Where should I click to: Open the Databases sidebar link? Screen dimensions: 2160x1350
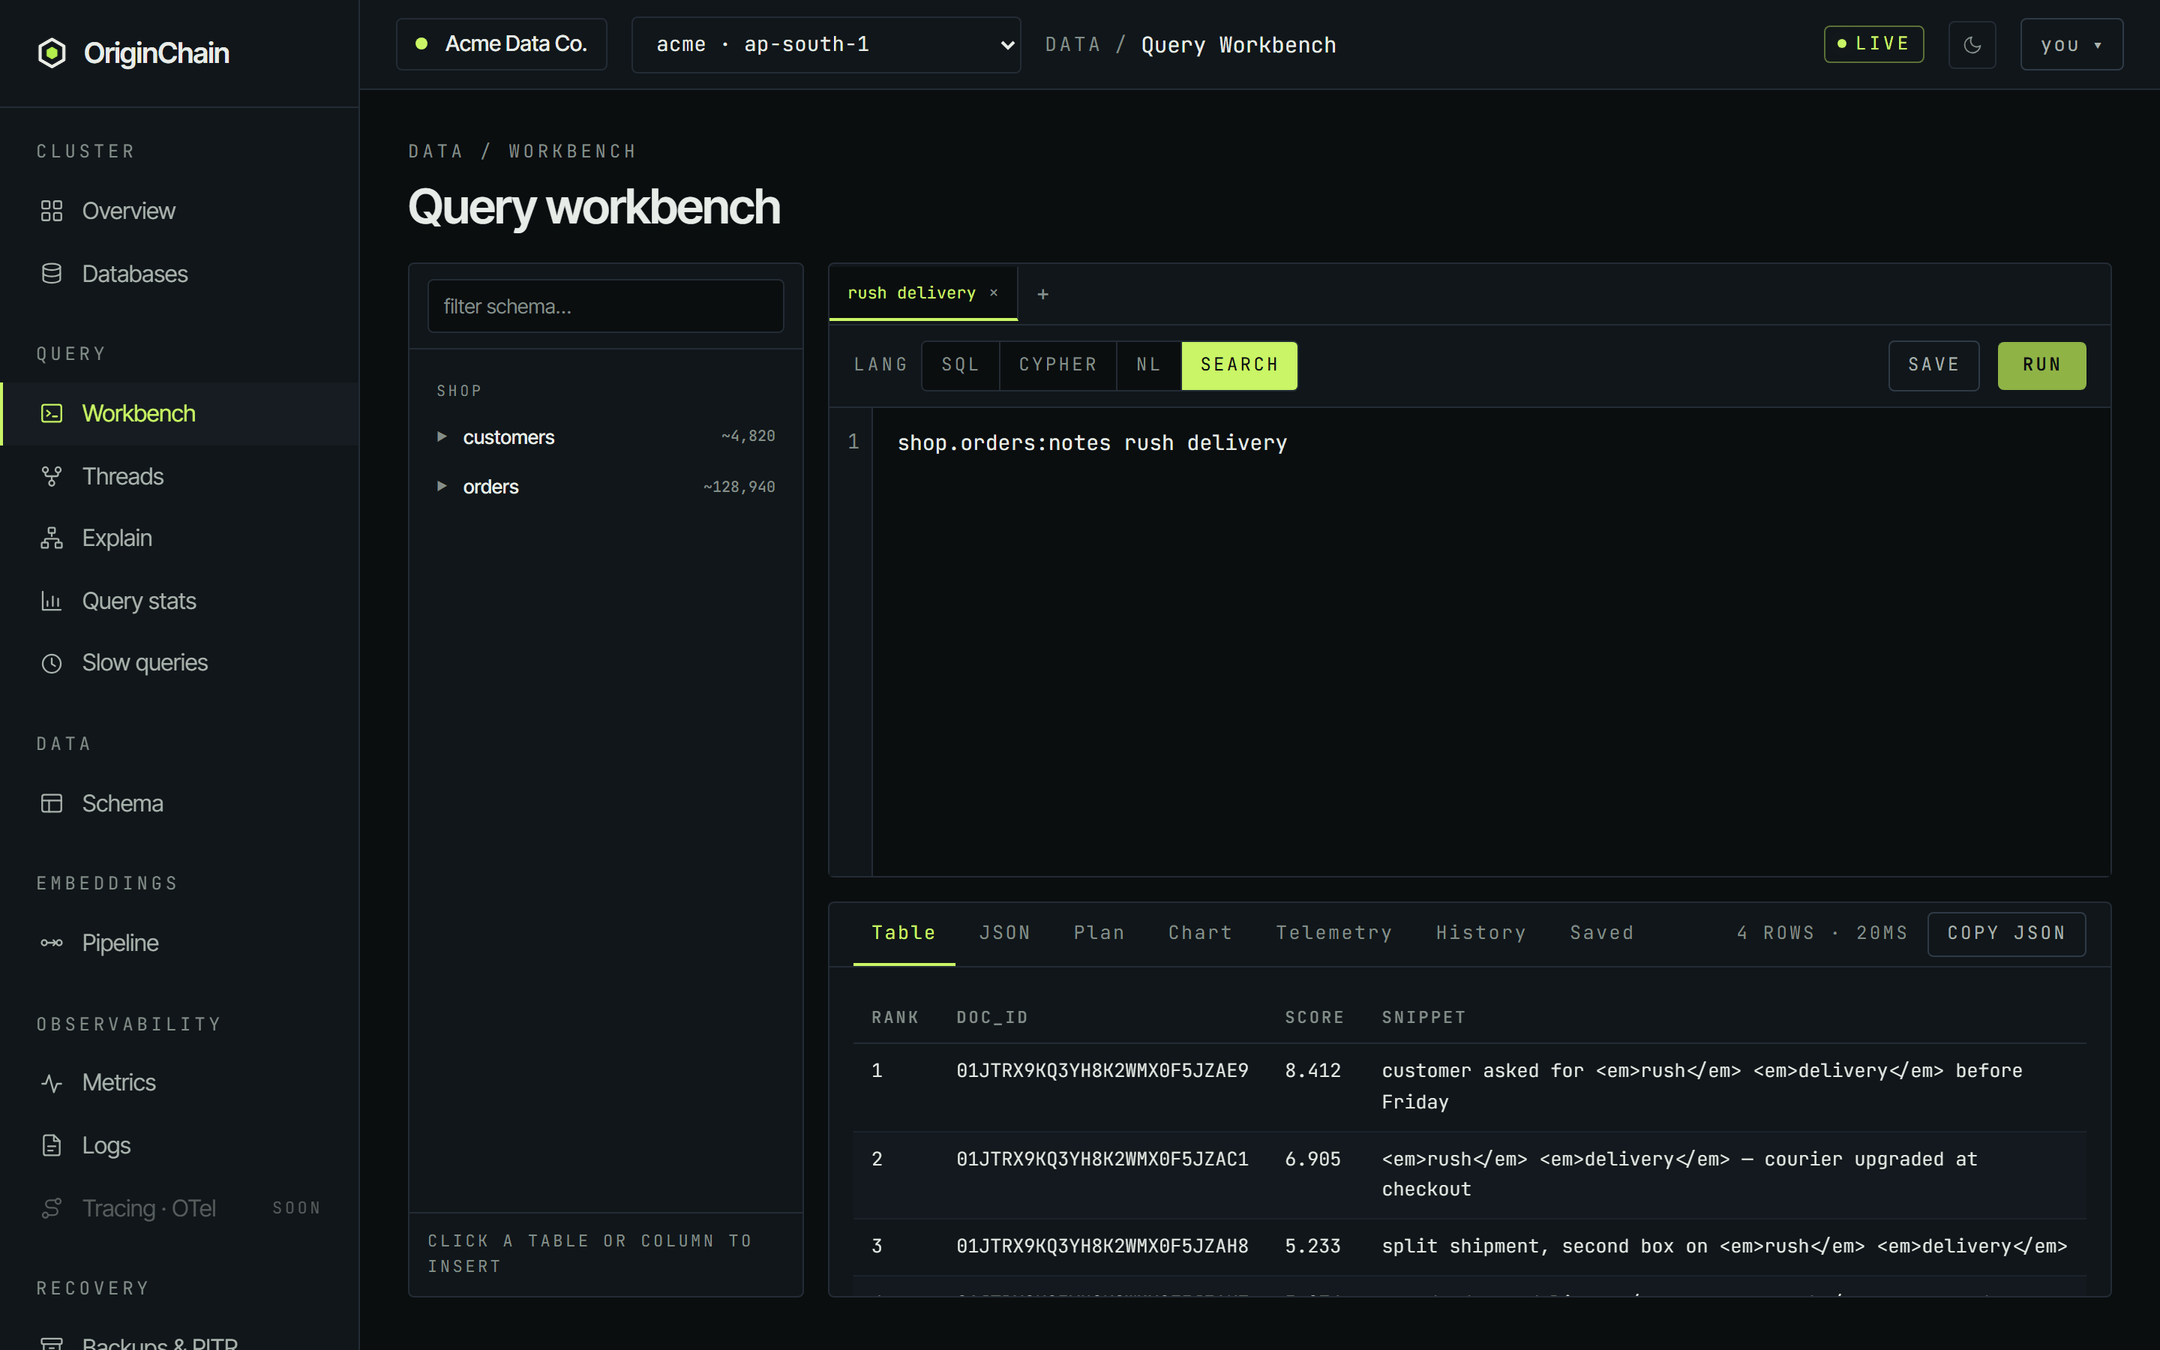(179, 274)
